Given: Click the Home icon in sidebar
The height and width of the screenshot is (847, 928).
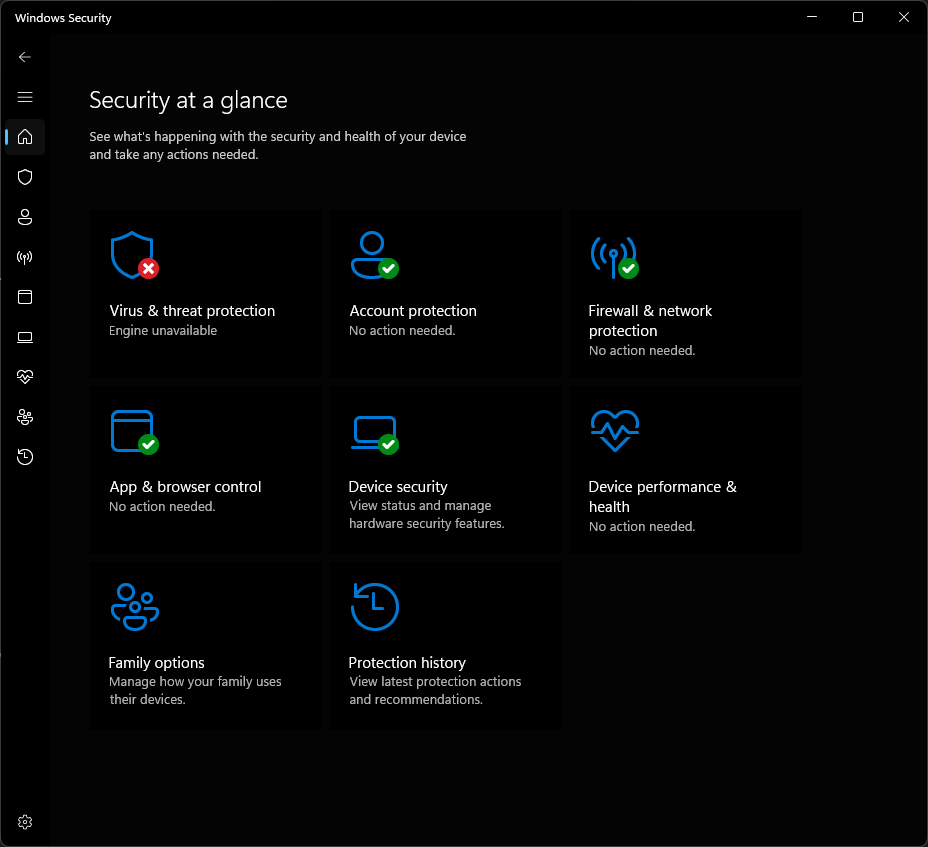Looking at the screenshot, I should point(25,137).
